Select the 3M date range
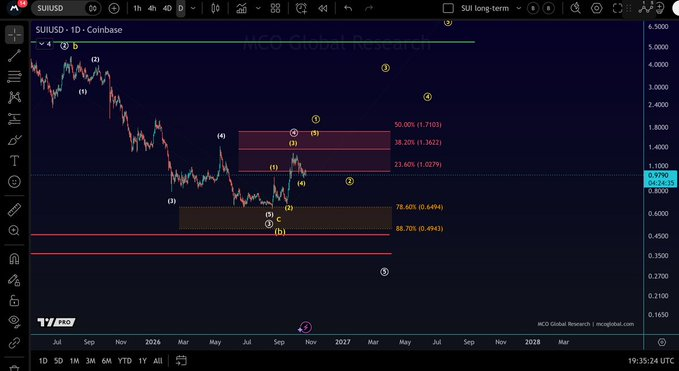This screenshot has width=679, height=371. (x=91, y=361)
